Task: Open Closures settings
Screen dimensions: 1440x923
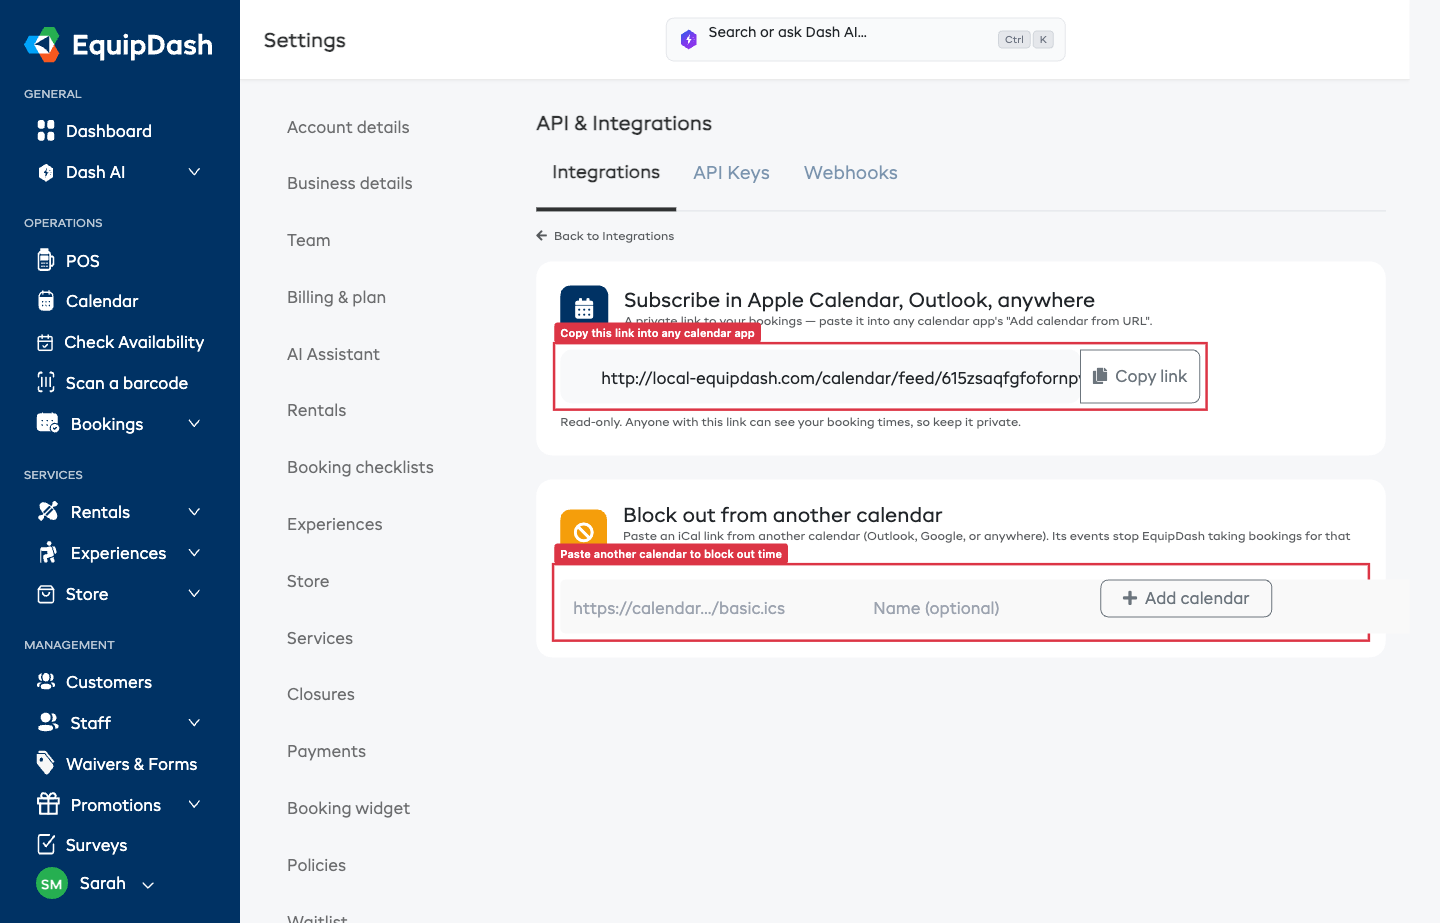Action: pos(321,694)
